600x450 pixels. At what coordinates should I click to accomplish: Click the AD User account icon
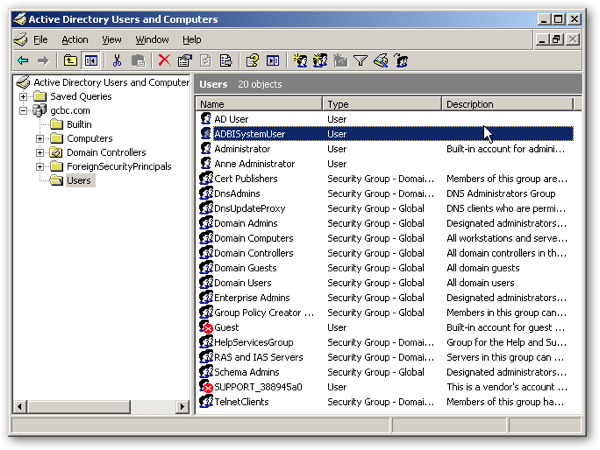click(206, 119)
